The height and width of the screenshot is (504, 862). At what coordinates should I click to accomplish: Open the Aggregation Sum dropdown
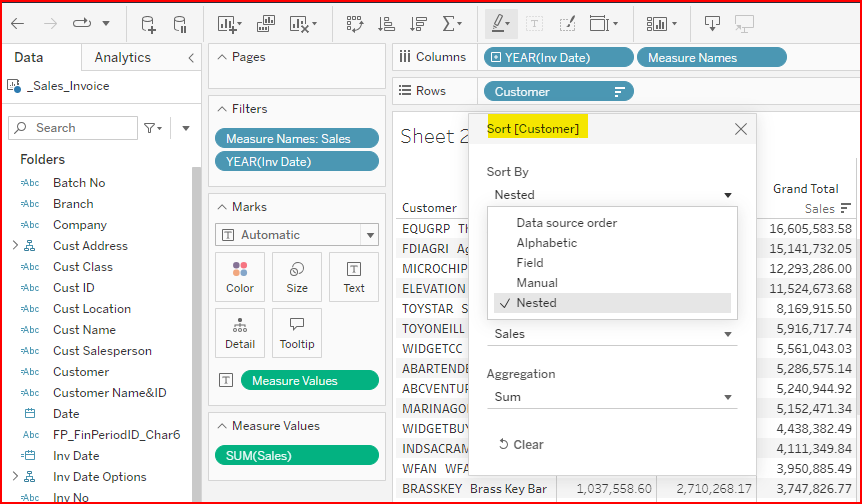[613, 397]
